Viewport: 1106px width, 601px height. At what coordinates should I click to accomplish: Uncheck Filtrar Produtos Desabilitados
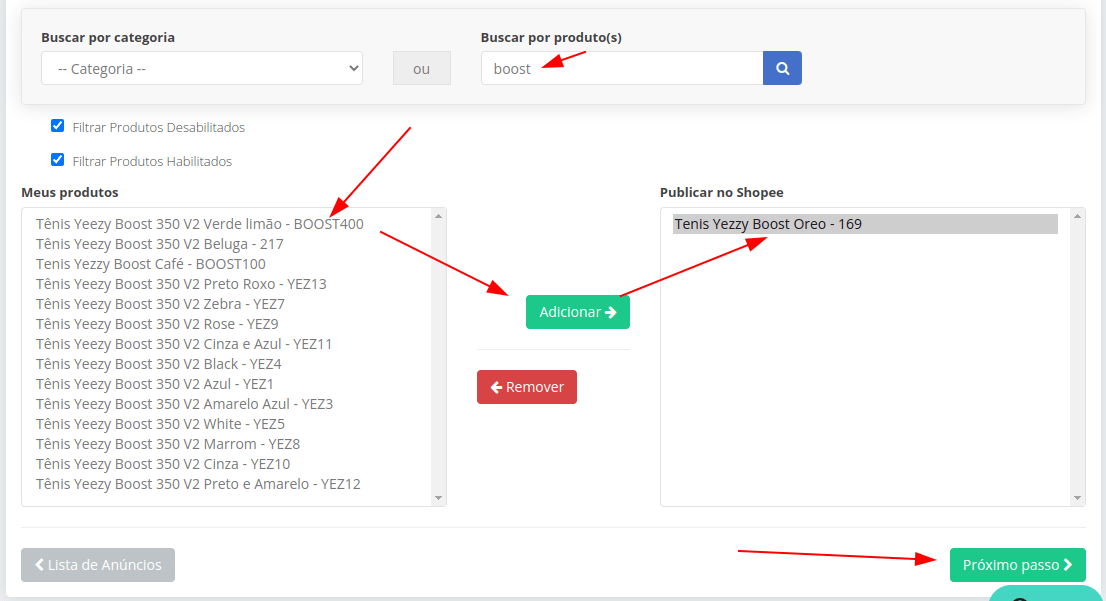coord(58,126)
